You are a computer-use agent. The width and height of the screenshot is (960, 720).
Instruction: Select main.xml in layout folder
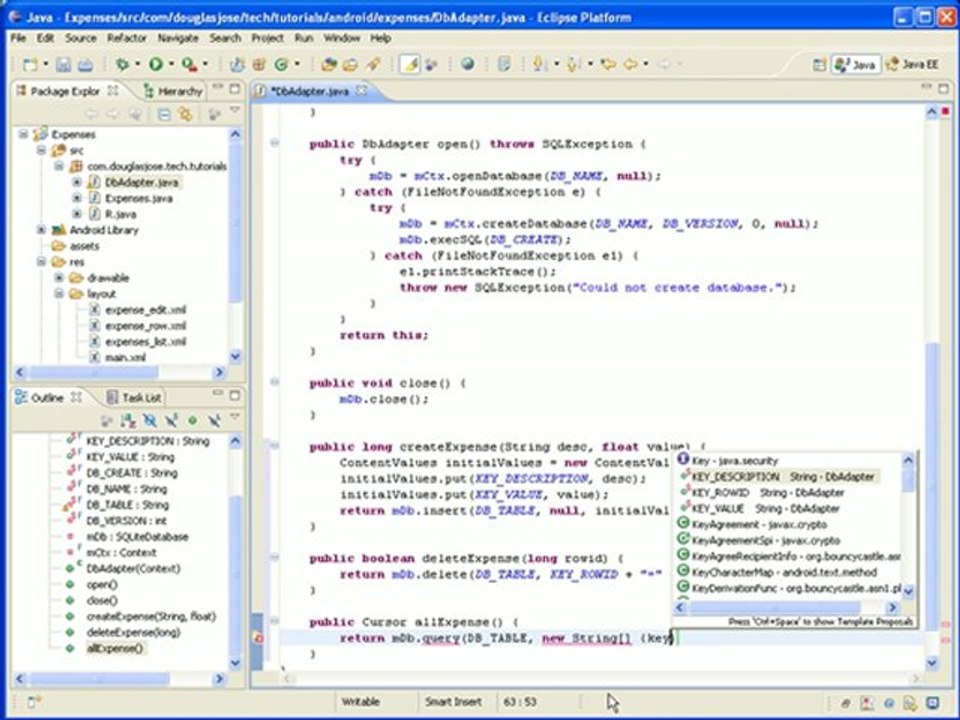click(x=126, y=357)
